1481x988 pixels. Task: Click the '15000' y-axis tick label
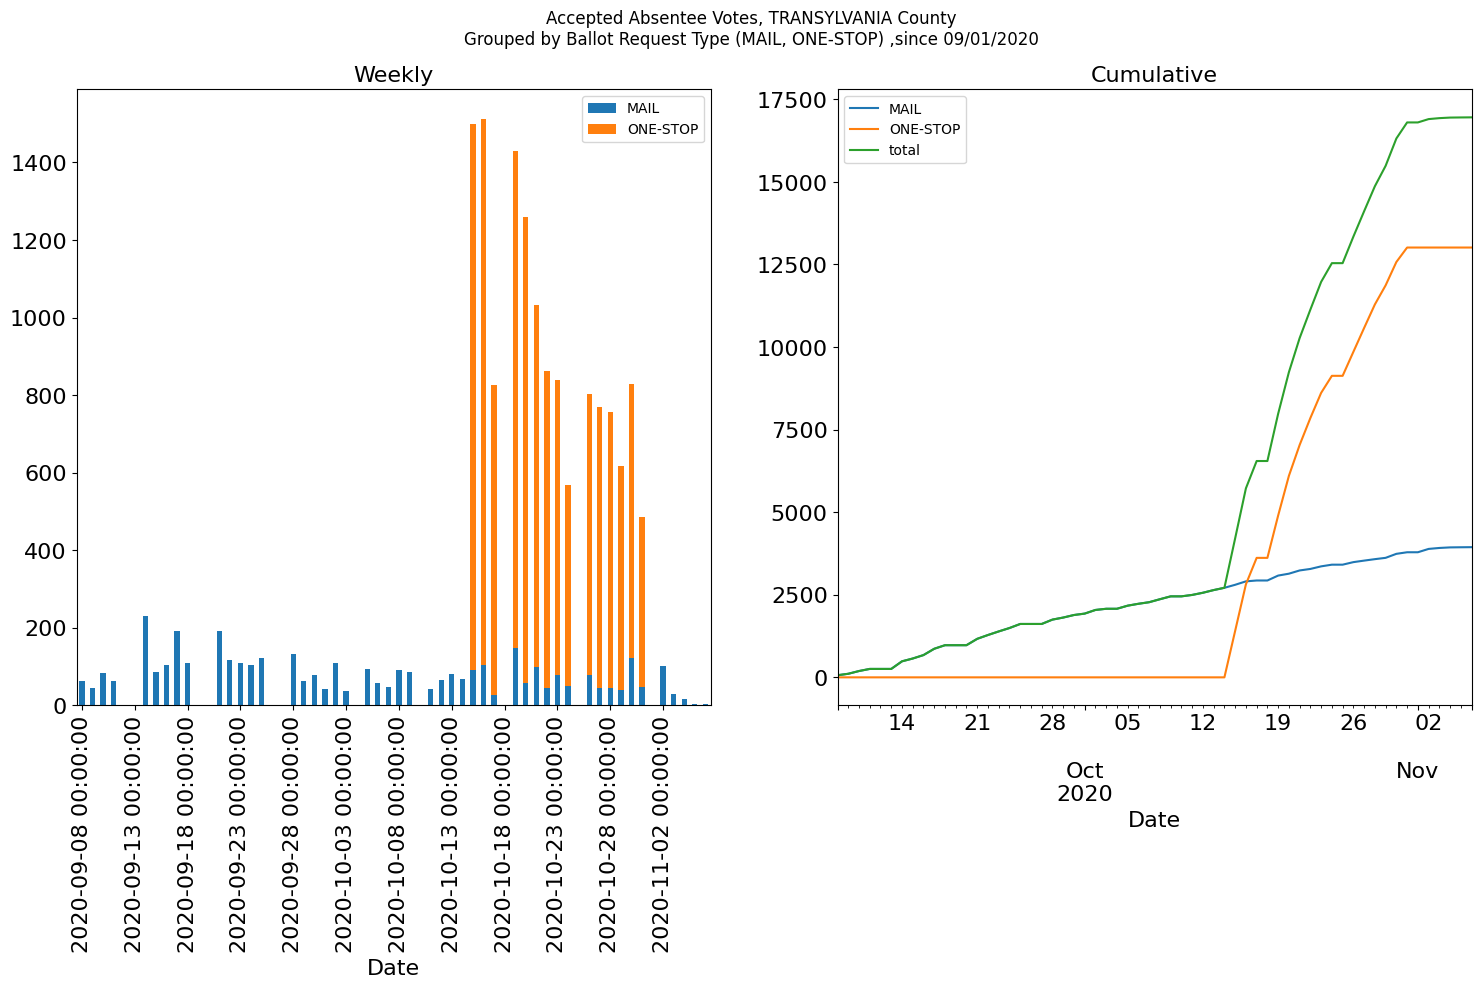coord(793,183)
